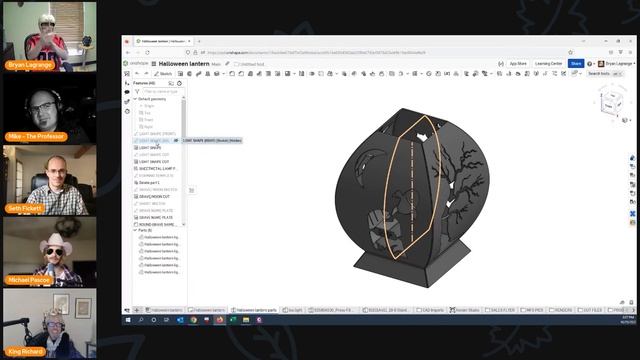Open the Learning Center

(x=548, y=64)
